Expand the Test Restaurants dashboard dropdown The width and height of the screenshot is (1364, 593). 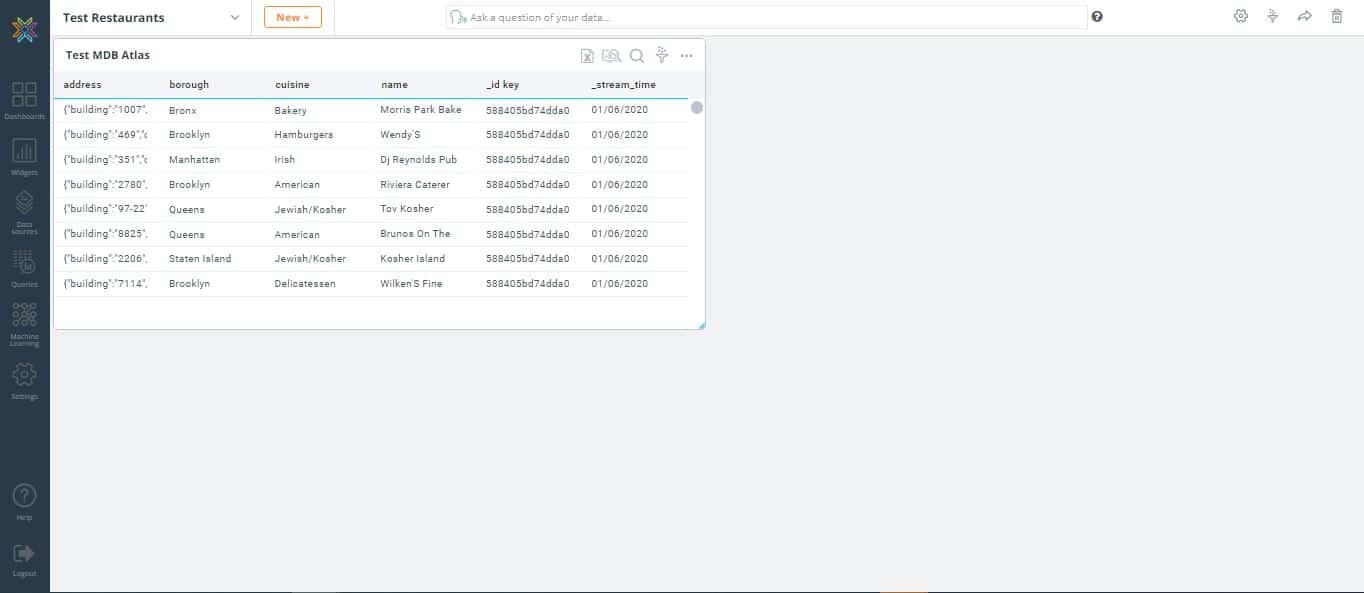pos(234,17)
